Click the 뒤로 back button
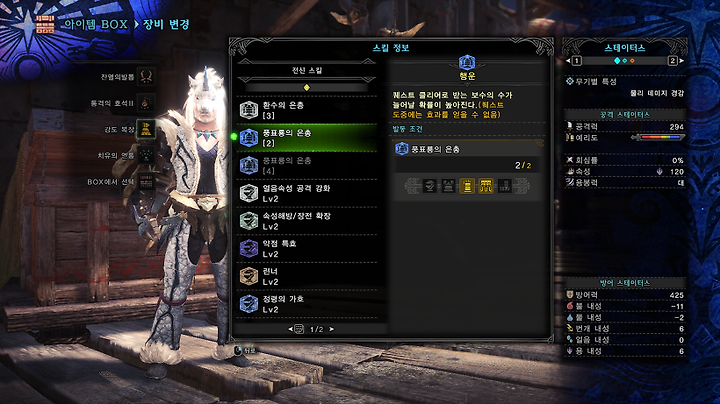 coord(245,351)
